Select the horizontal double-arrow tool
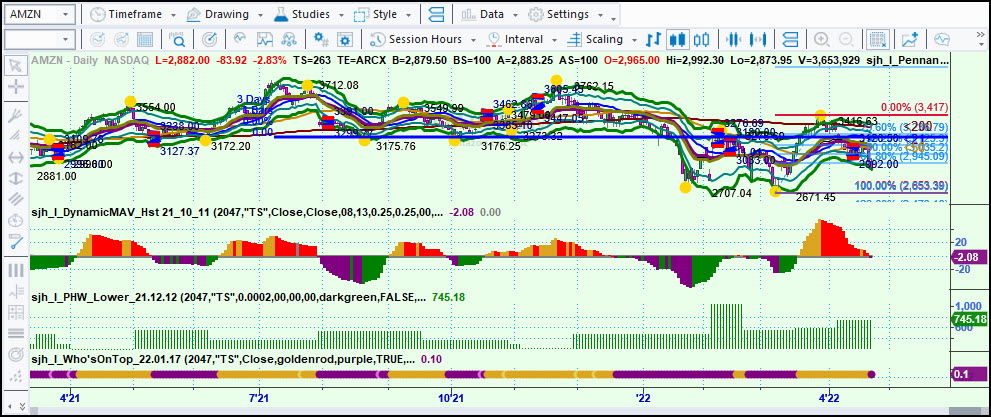Screen dimensions: 991x417 15,157
